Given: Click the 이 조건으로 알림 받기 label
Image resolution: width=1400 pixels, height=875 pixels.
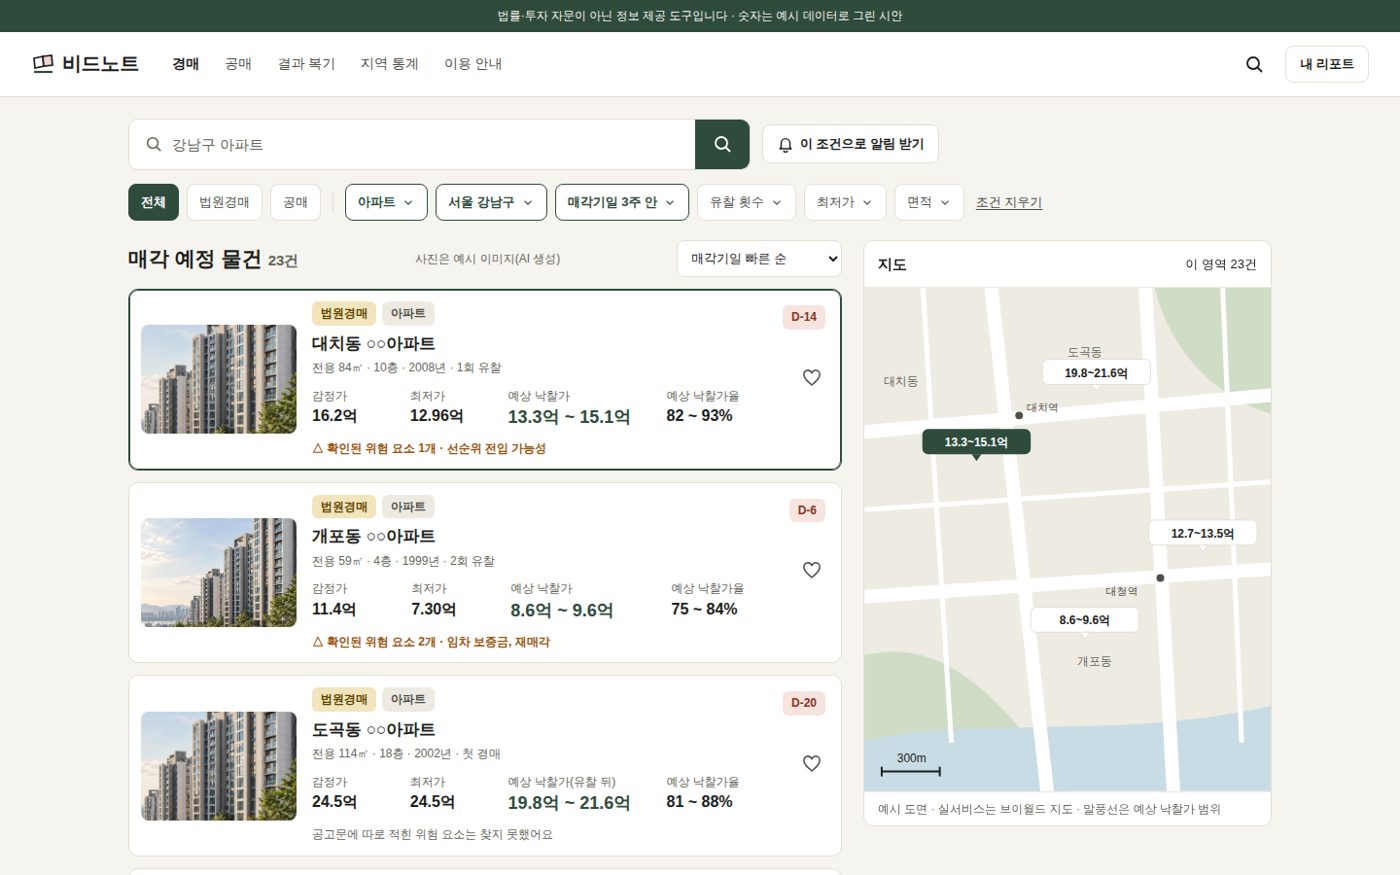Looking at the screenshot, I should click(862, 144).
